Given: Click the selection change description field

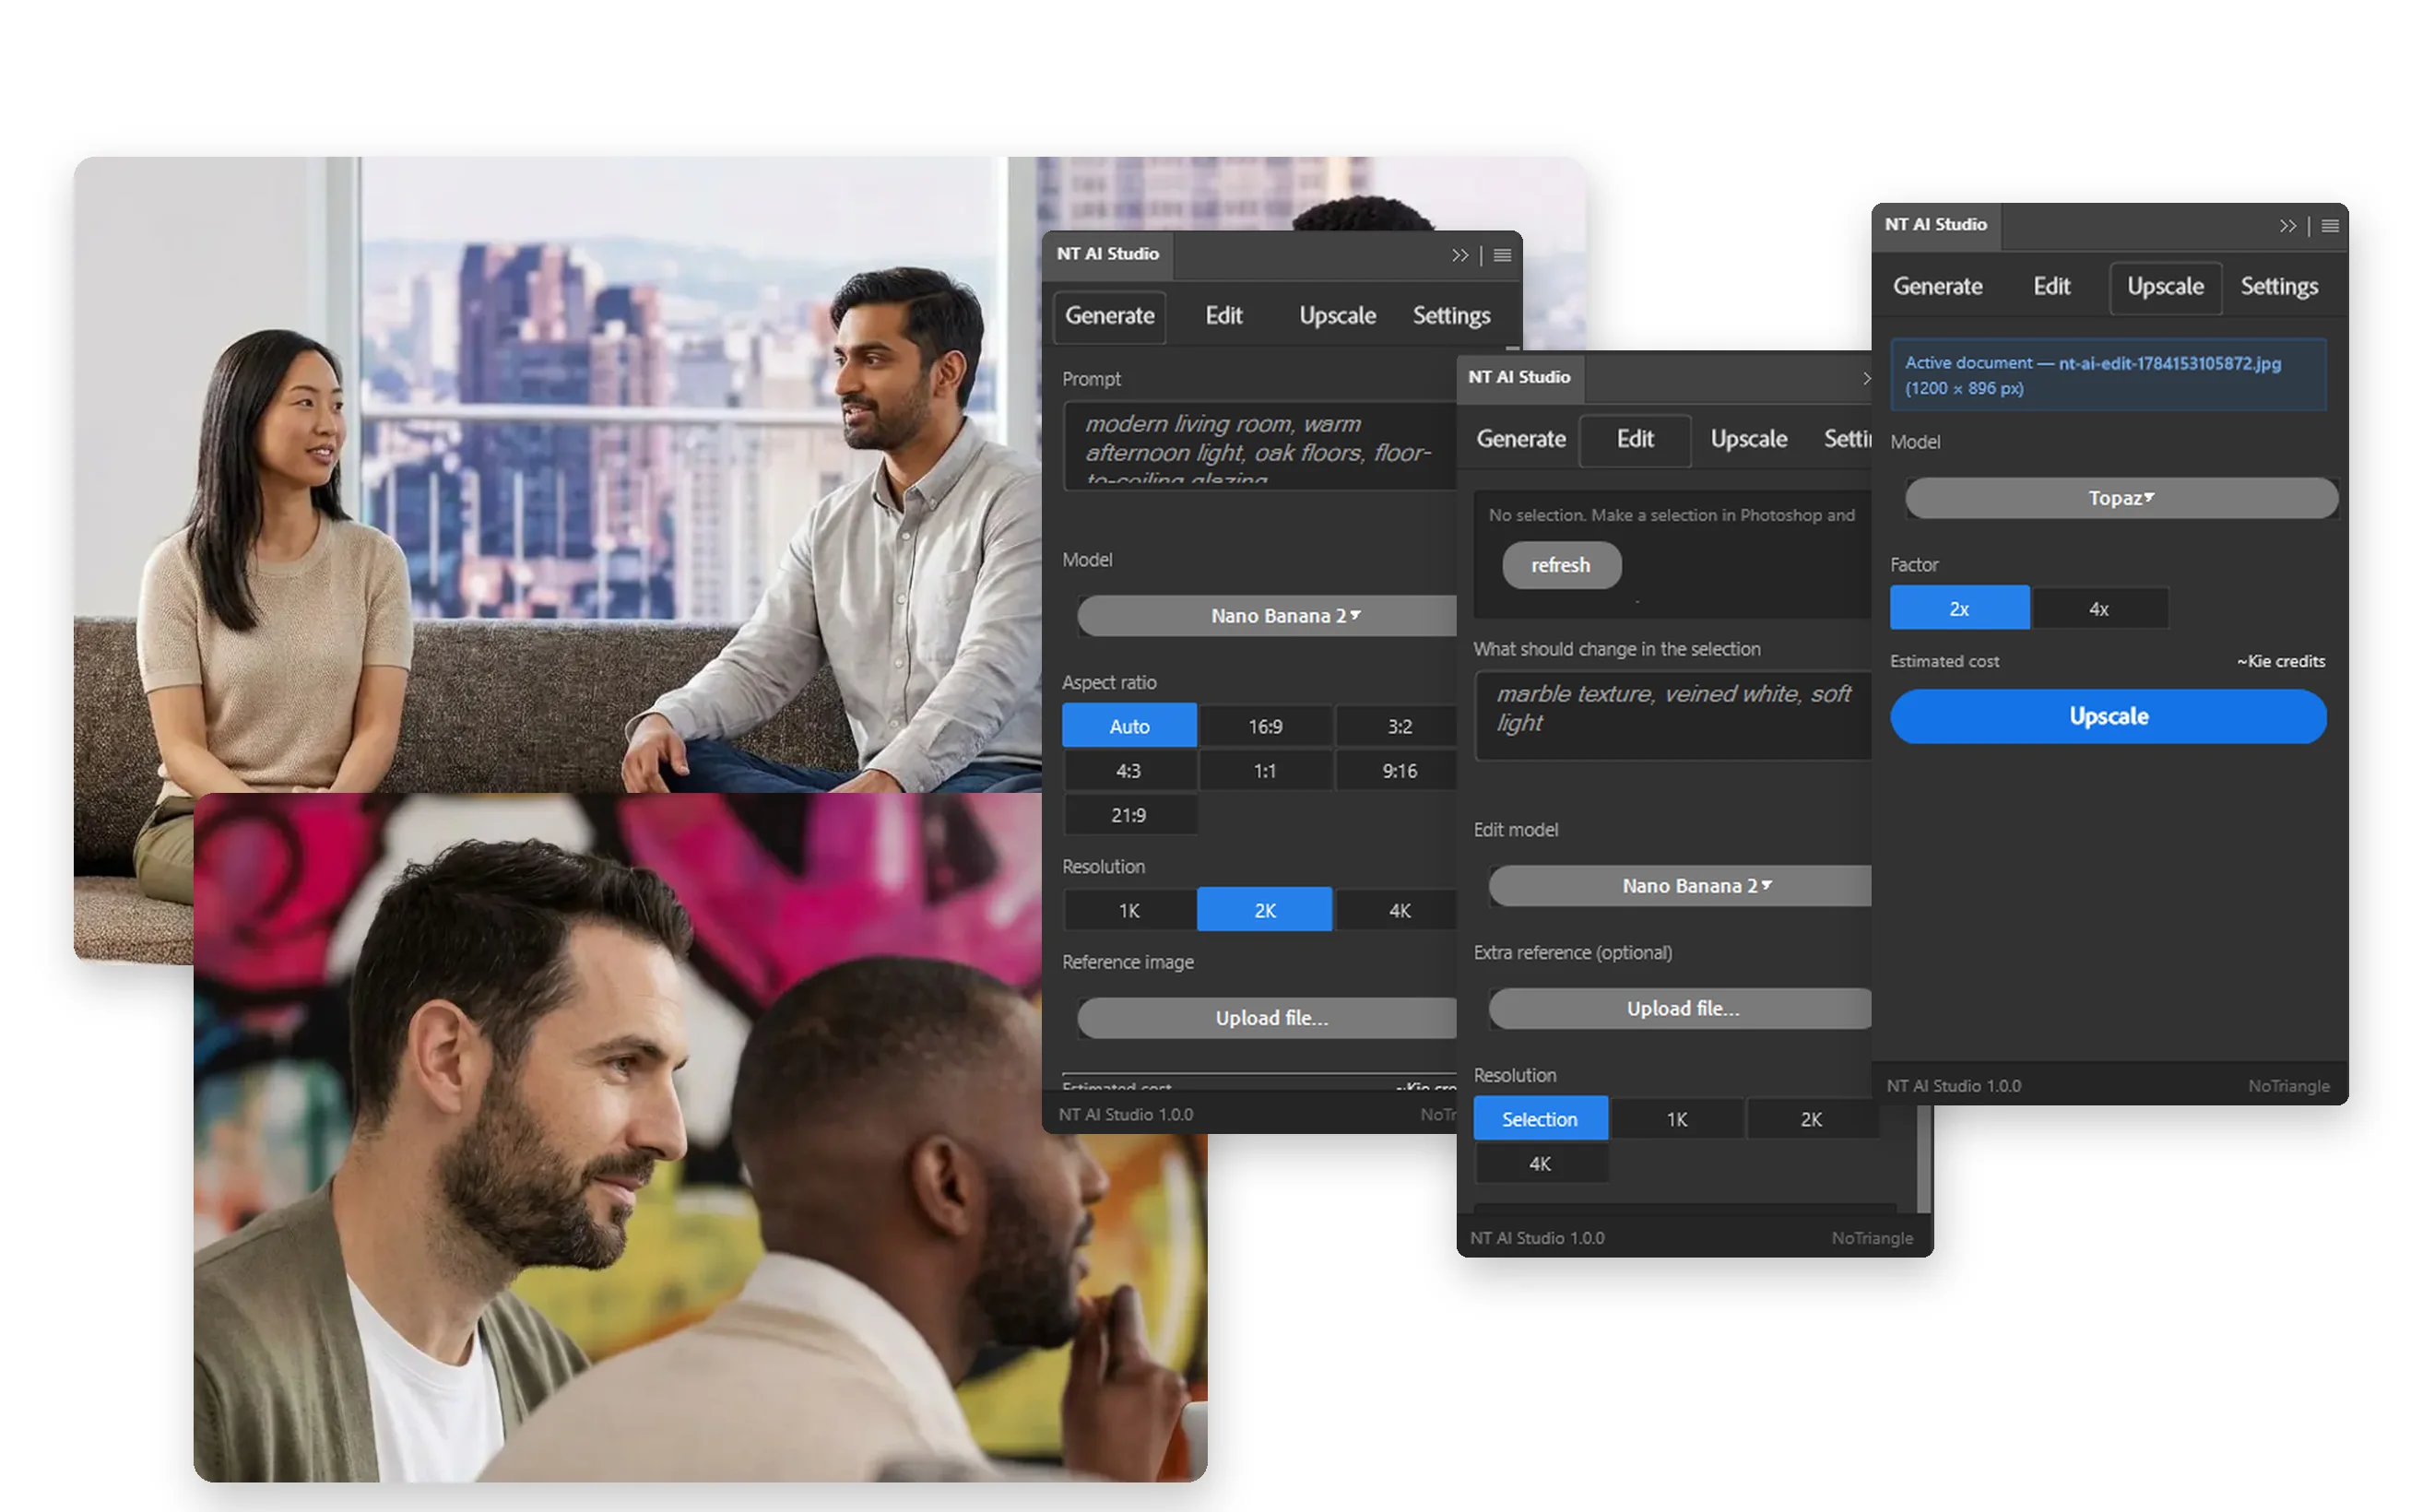Looking at the screenshot, I should pos(1673,716).
